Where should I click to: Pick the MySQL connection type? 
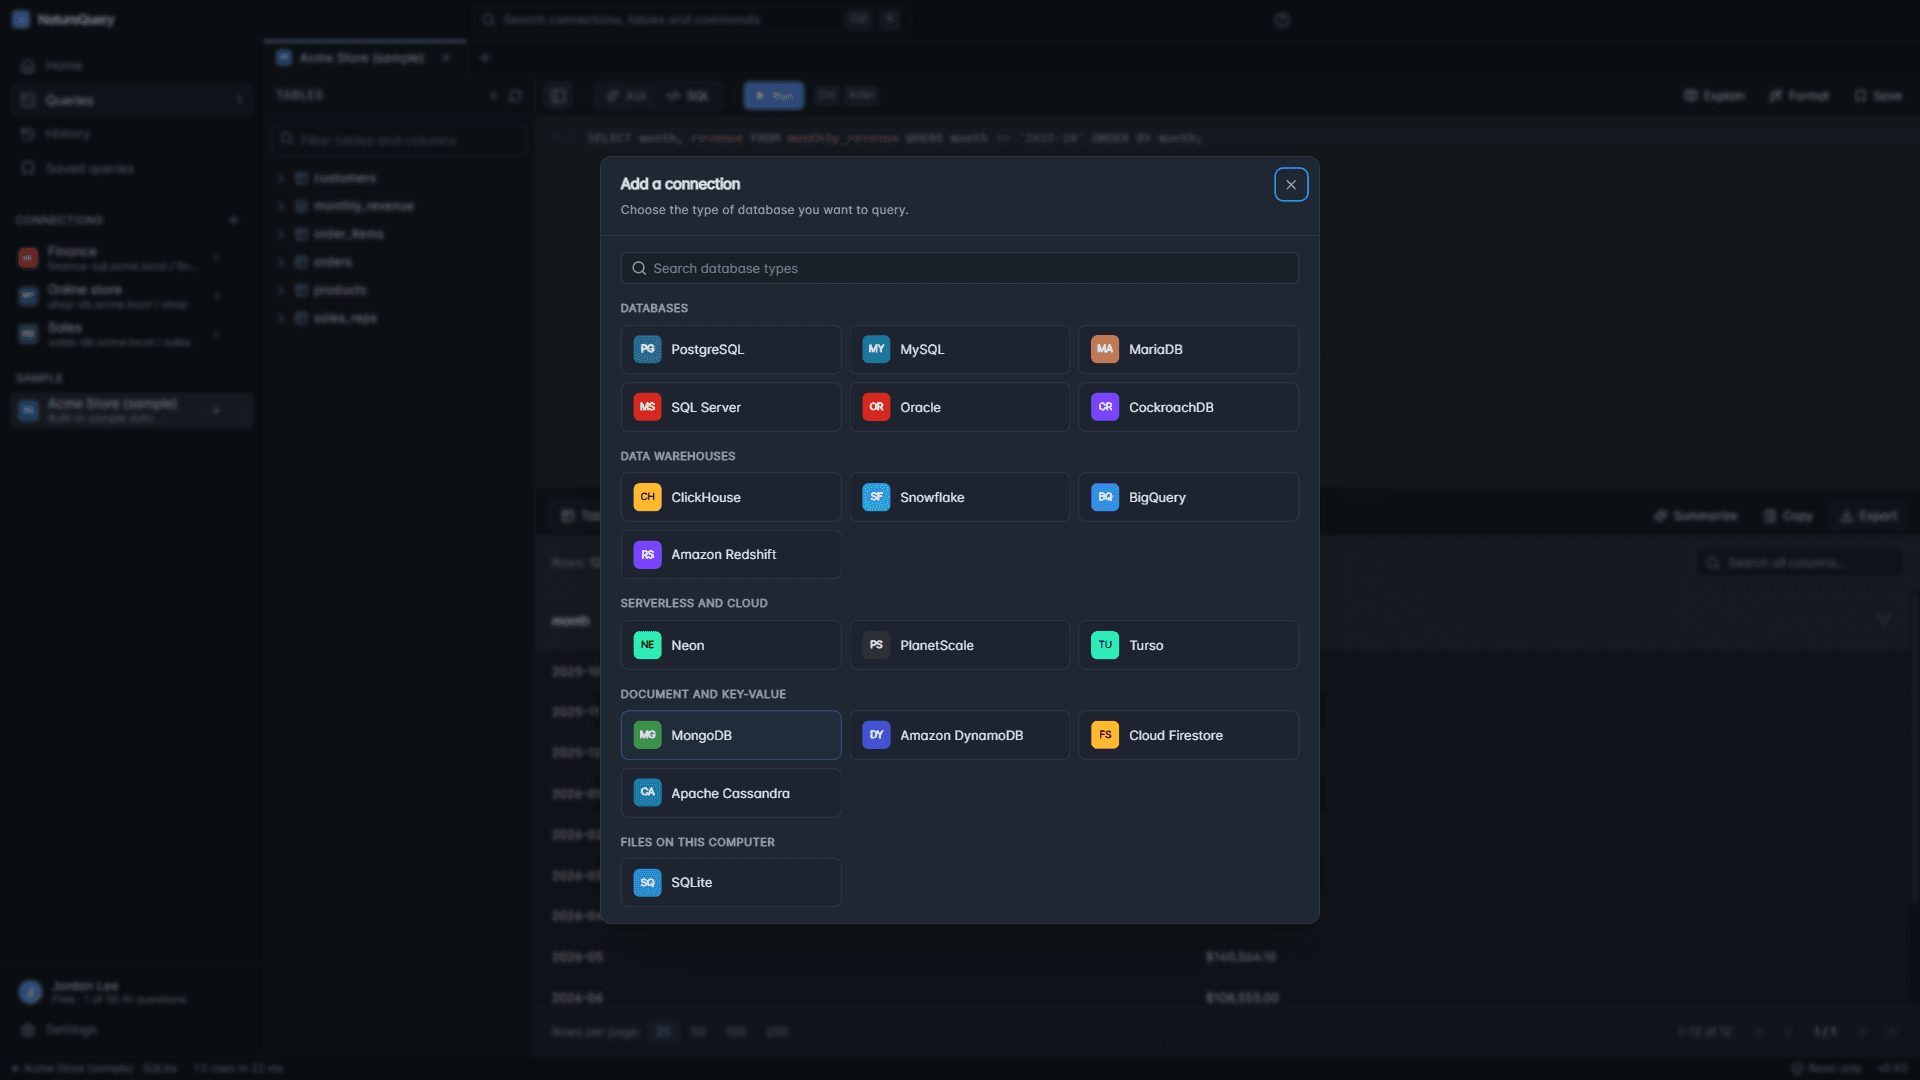(959, 349)
